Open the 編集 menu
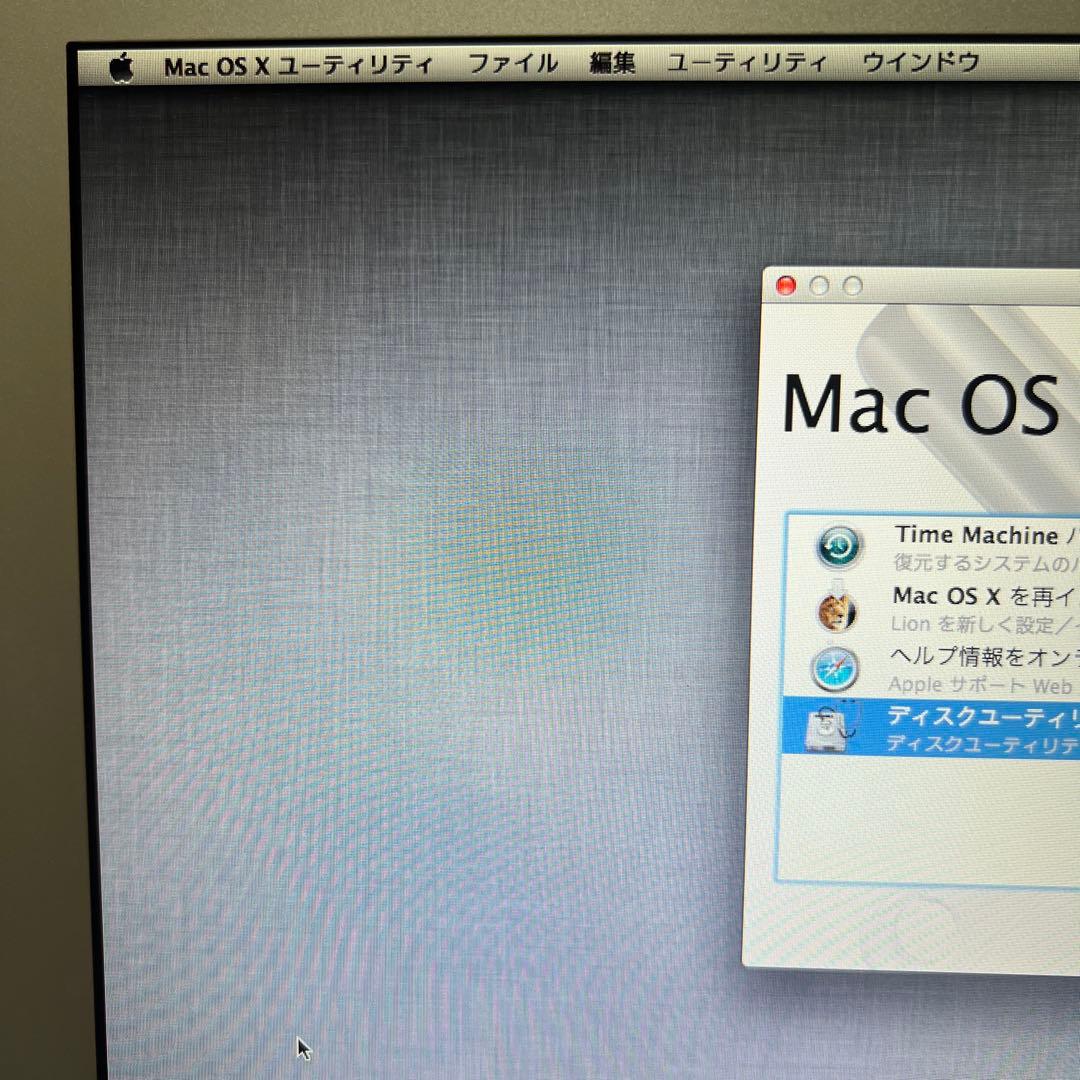1080x1080 pixels. [612, 64]
